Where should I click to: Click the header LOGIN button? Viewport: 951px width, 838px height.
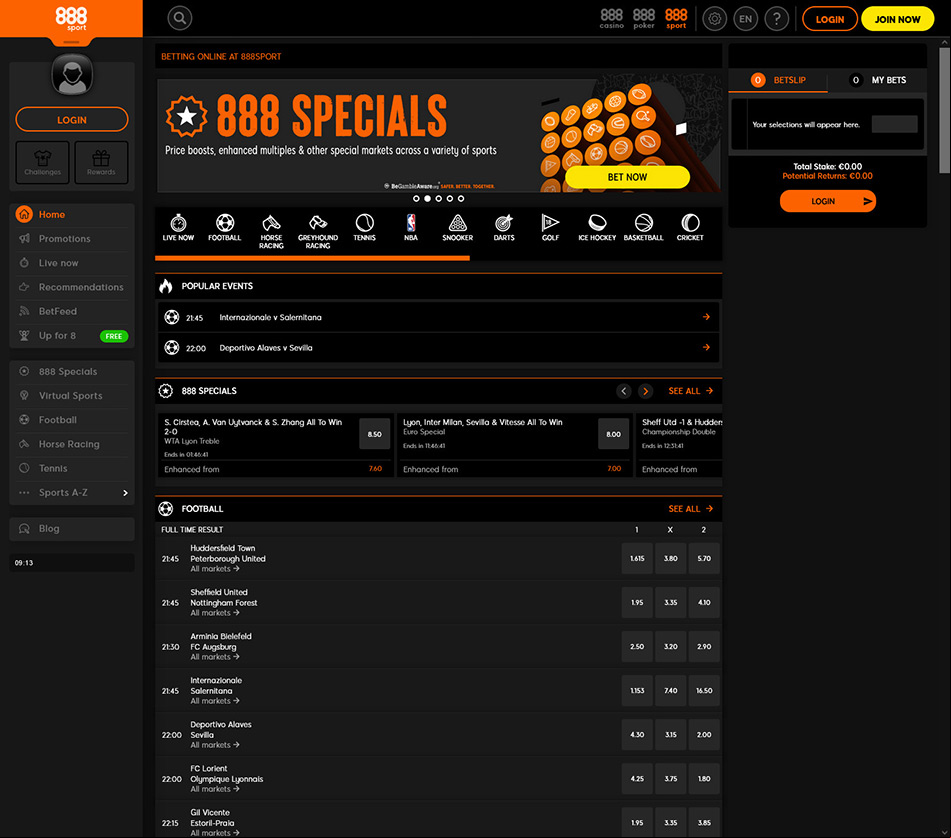coord(830,19)
